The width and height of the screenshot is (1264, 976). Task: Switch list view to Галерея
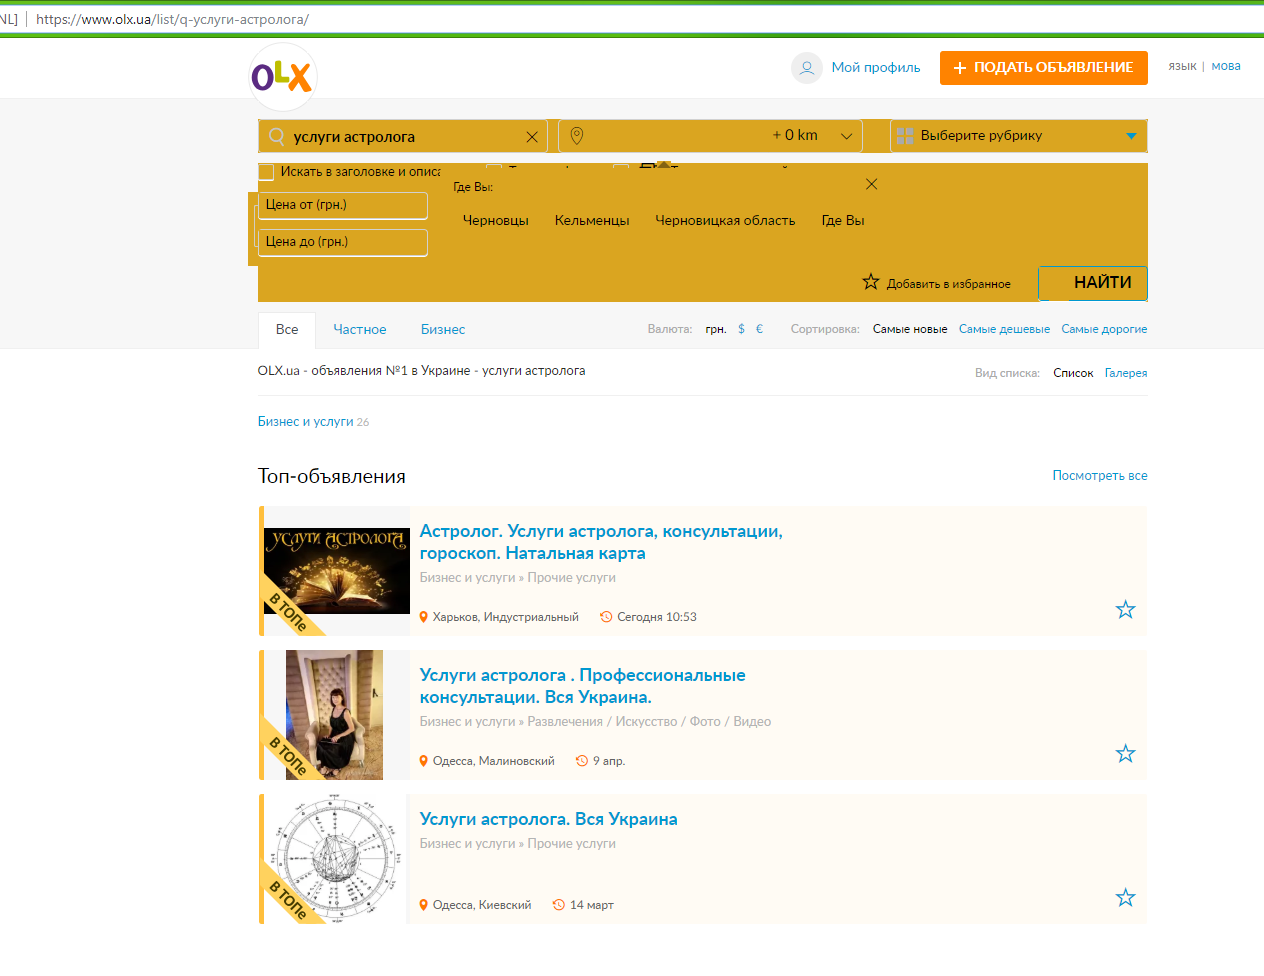[x=1125, y=373]
